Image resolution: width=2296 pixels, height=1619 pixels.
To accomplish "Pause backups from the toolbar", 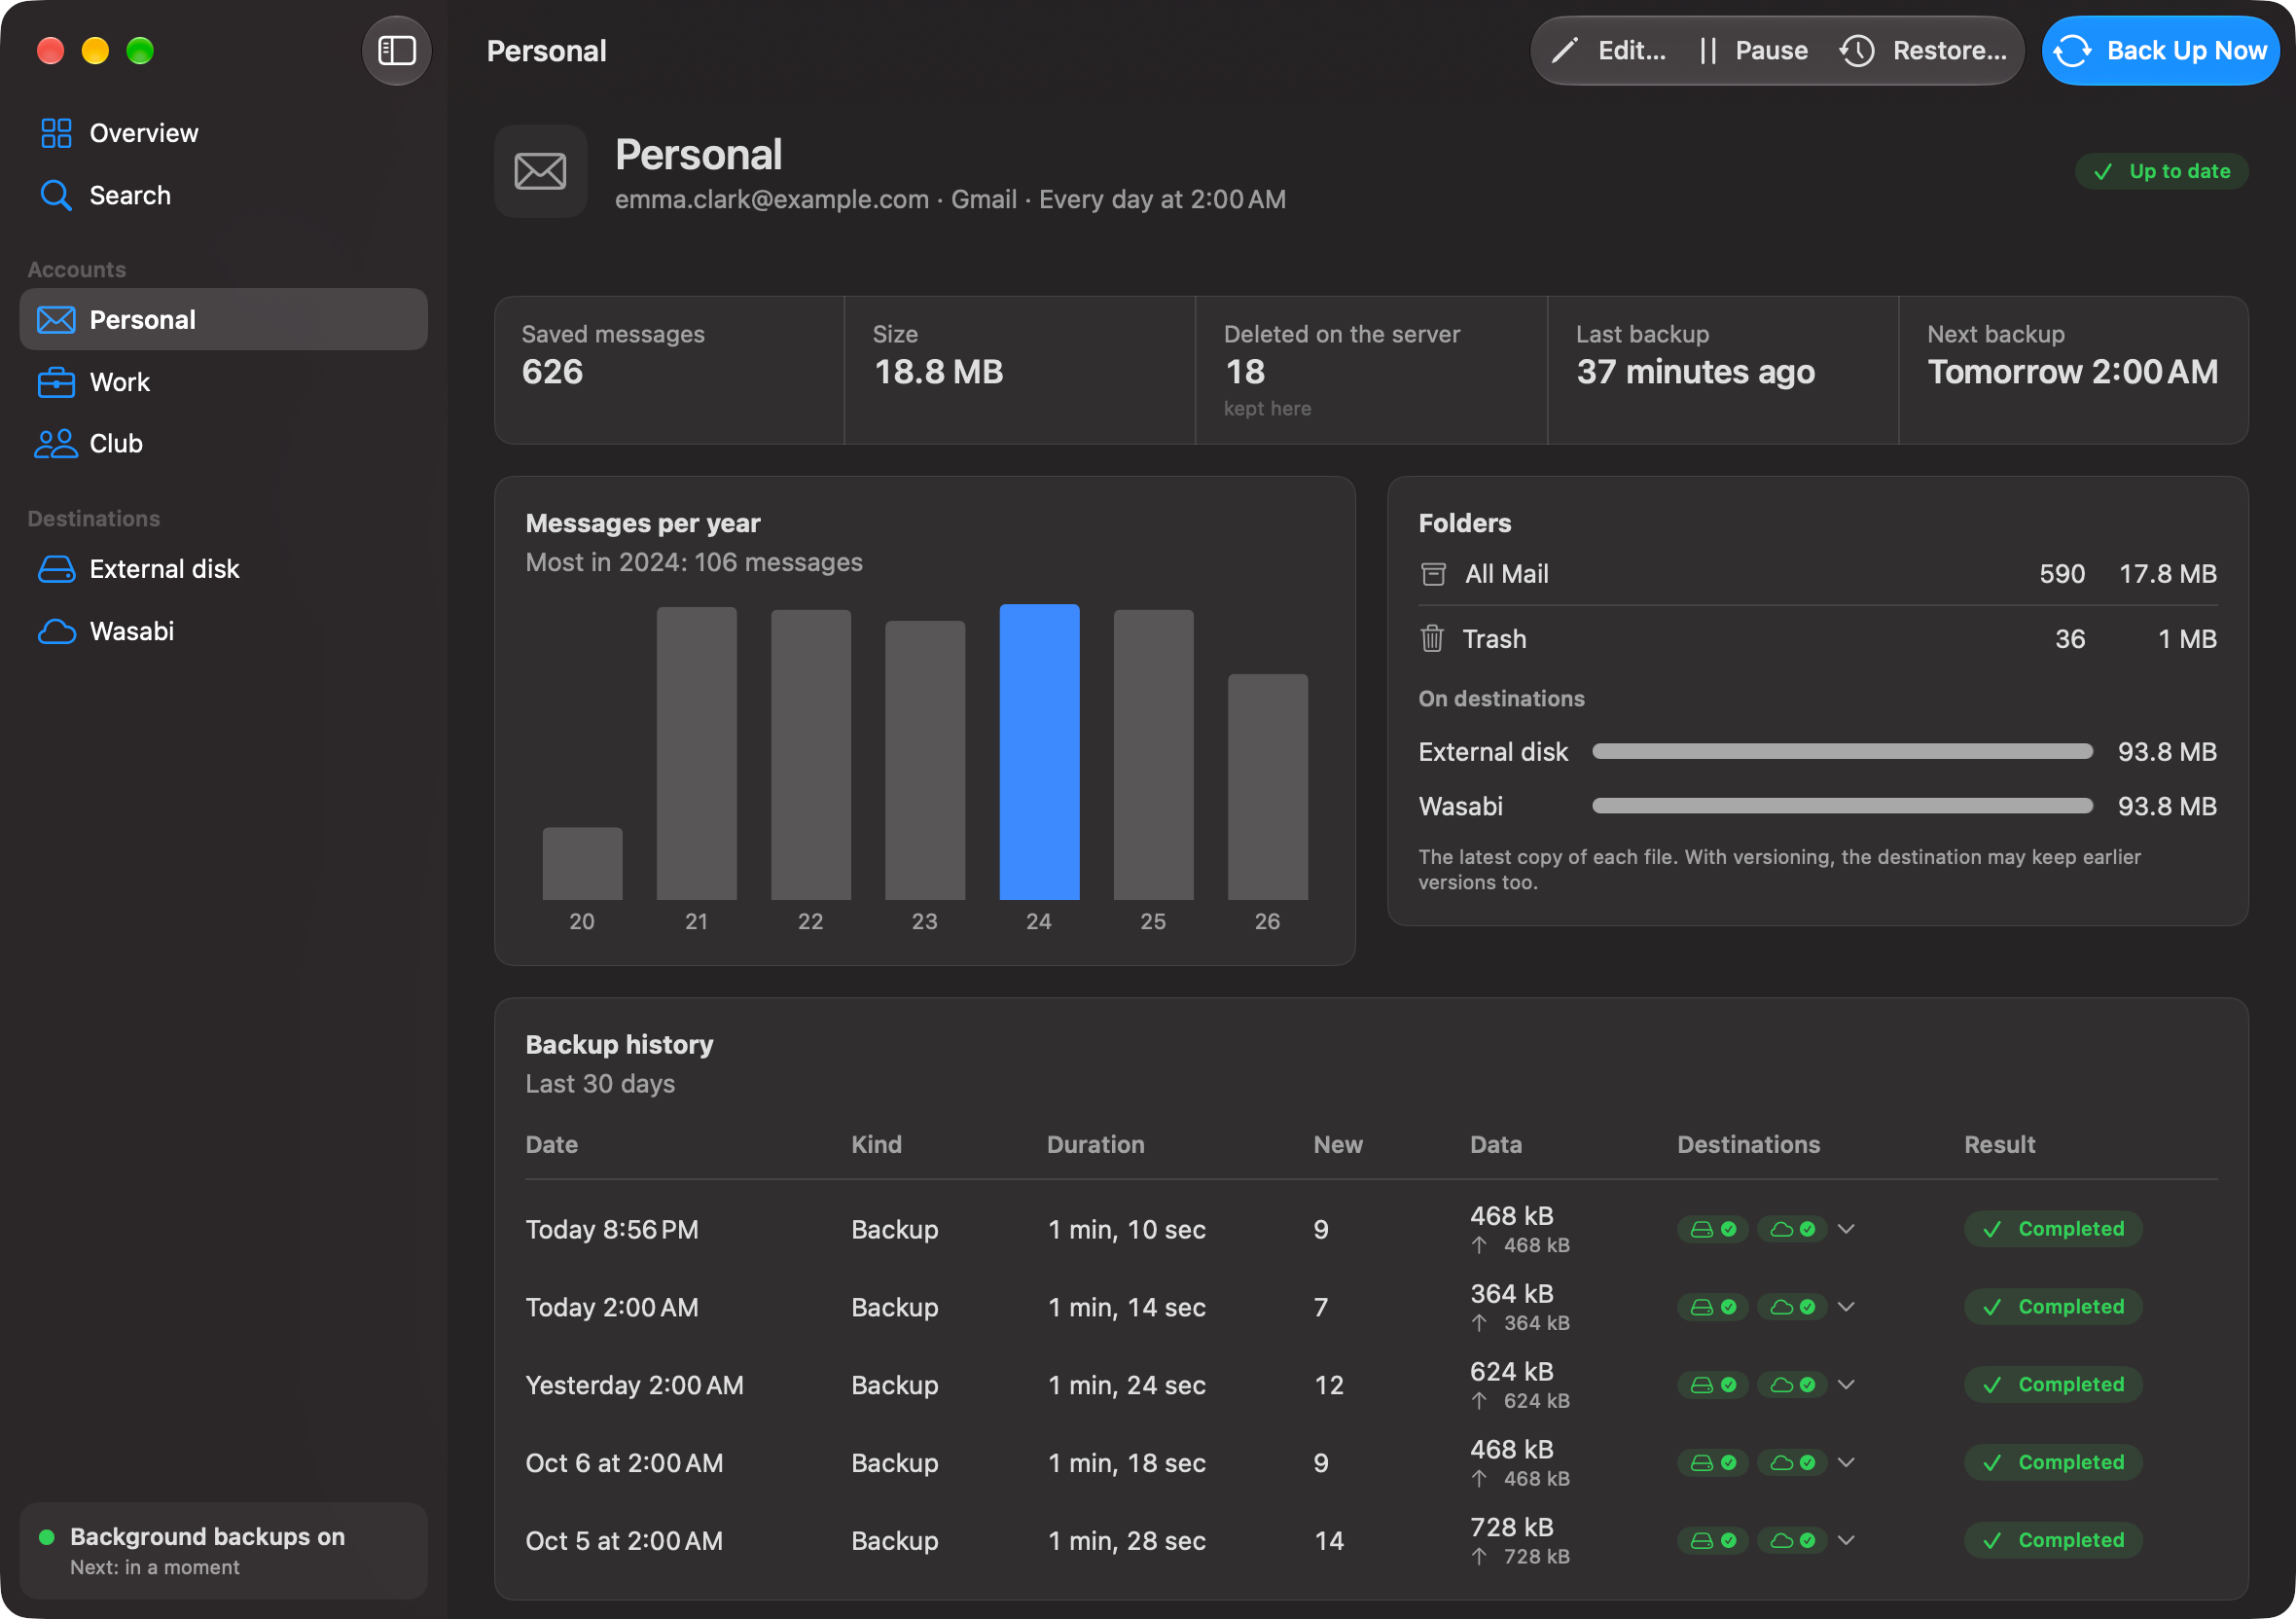I will point(1754,50).
